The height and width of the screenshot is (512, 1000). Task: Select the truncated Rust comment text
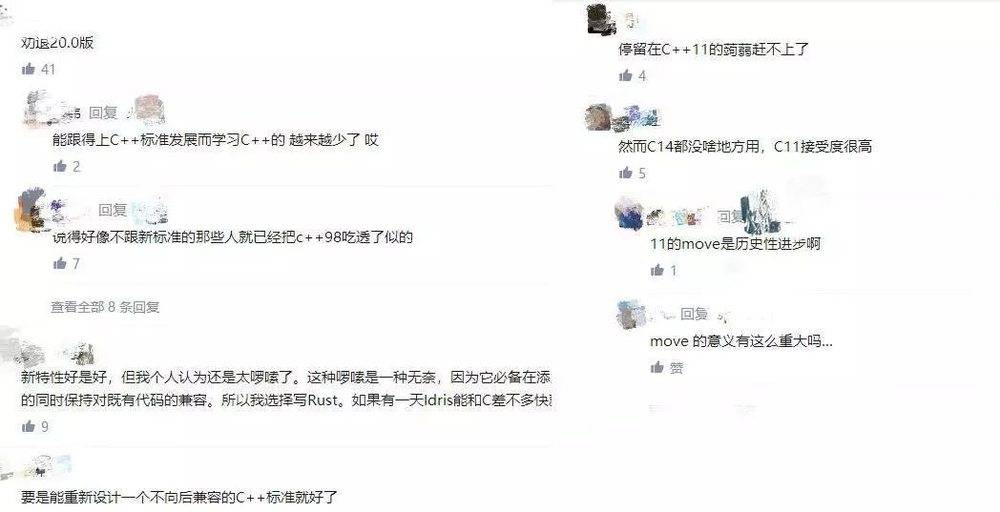pos(286,389)
